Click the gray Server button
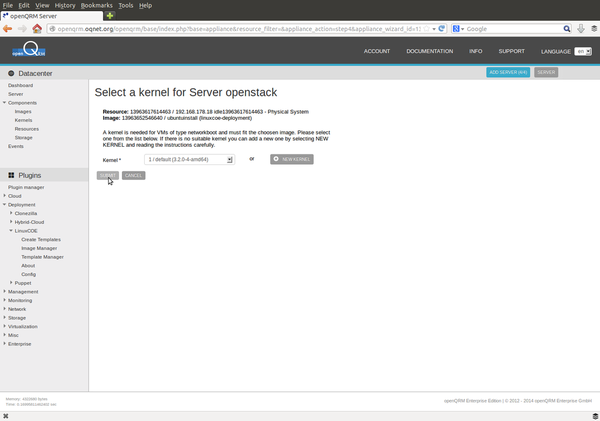The height and width of the screenshot is (421, 600). tap(546, 72)
